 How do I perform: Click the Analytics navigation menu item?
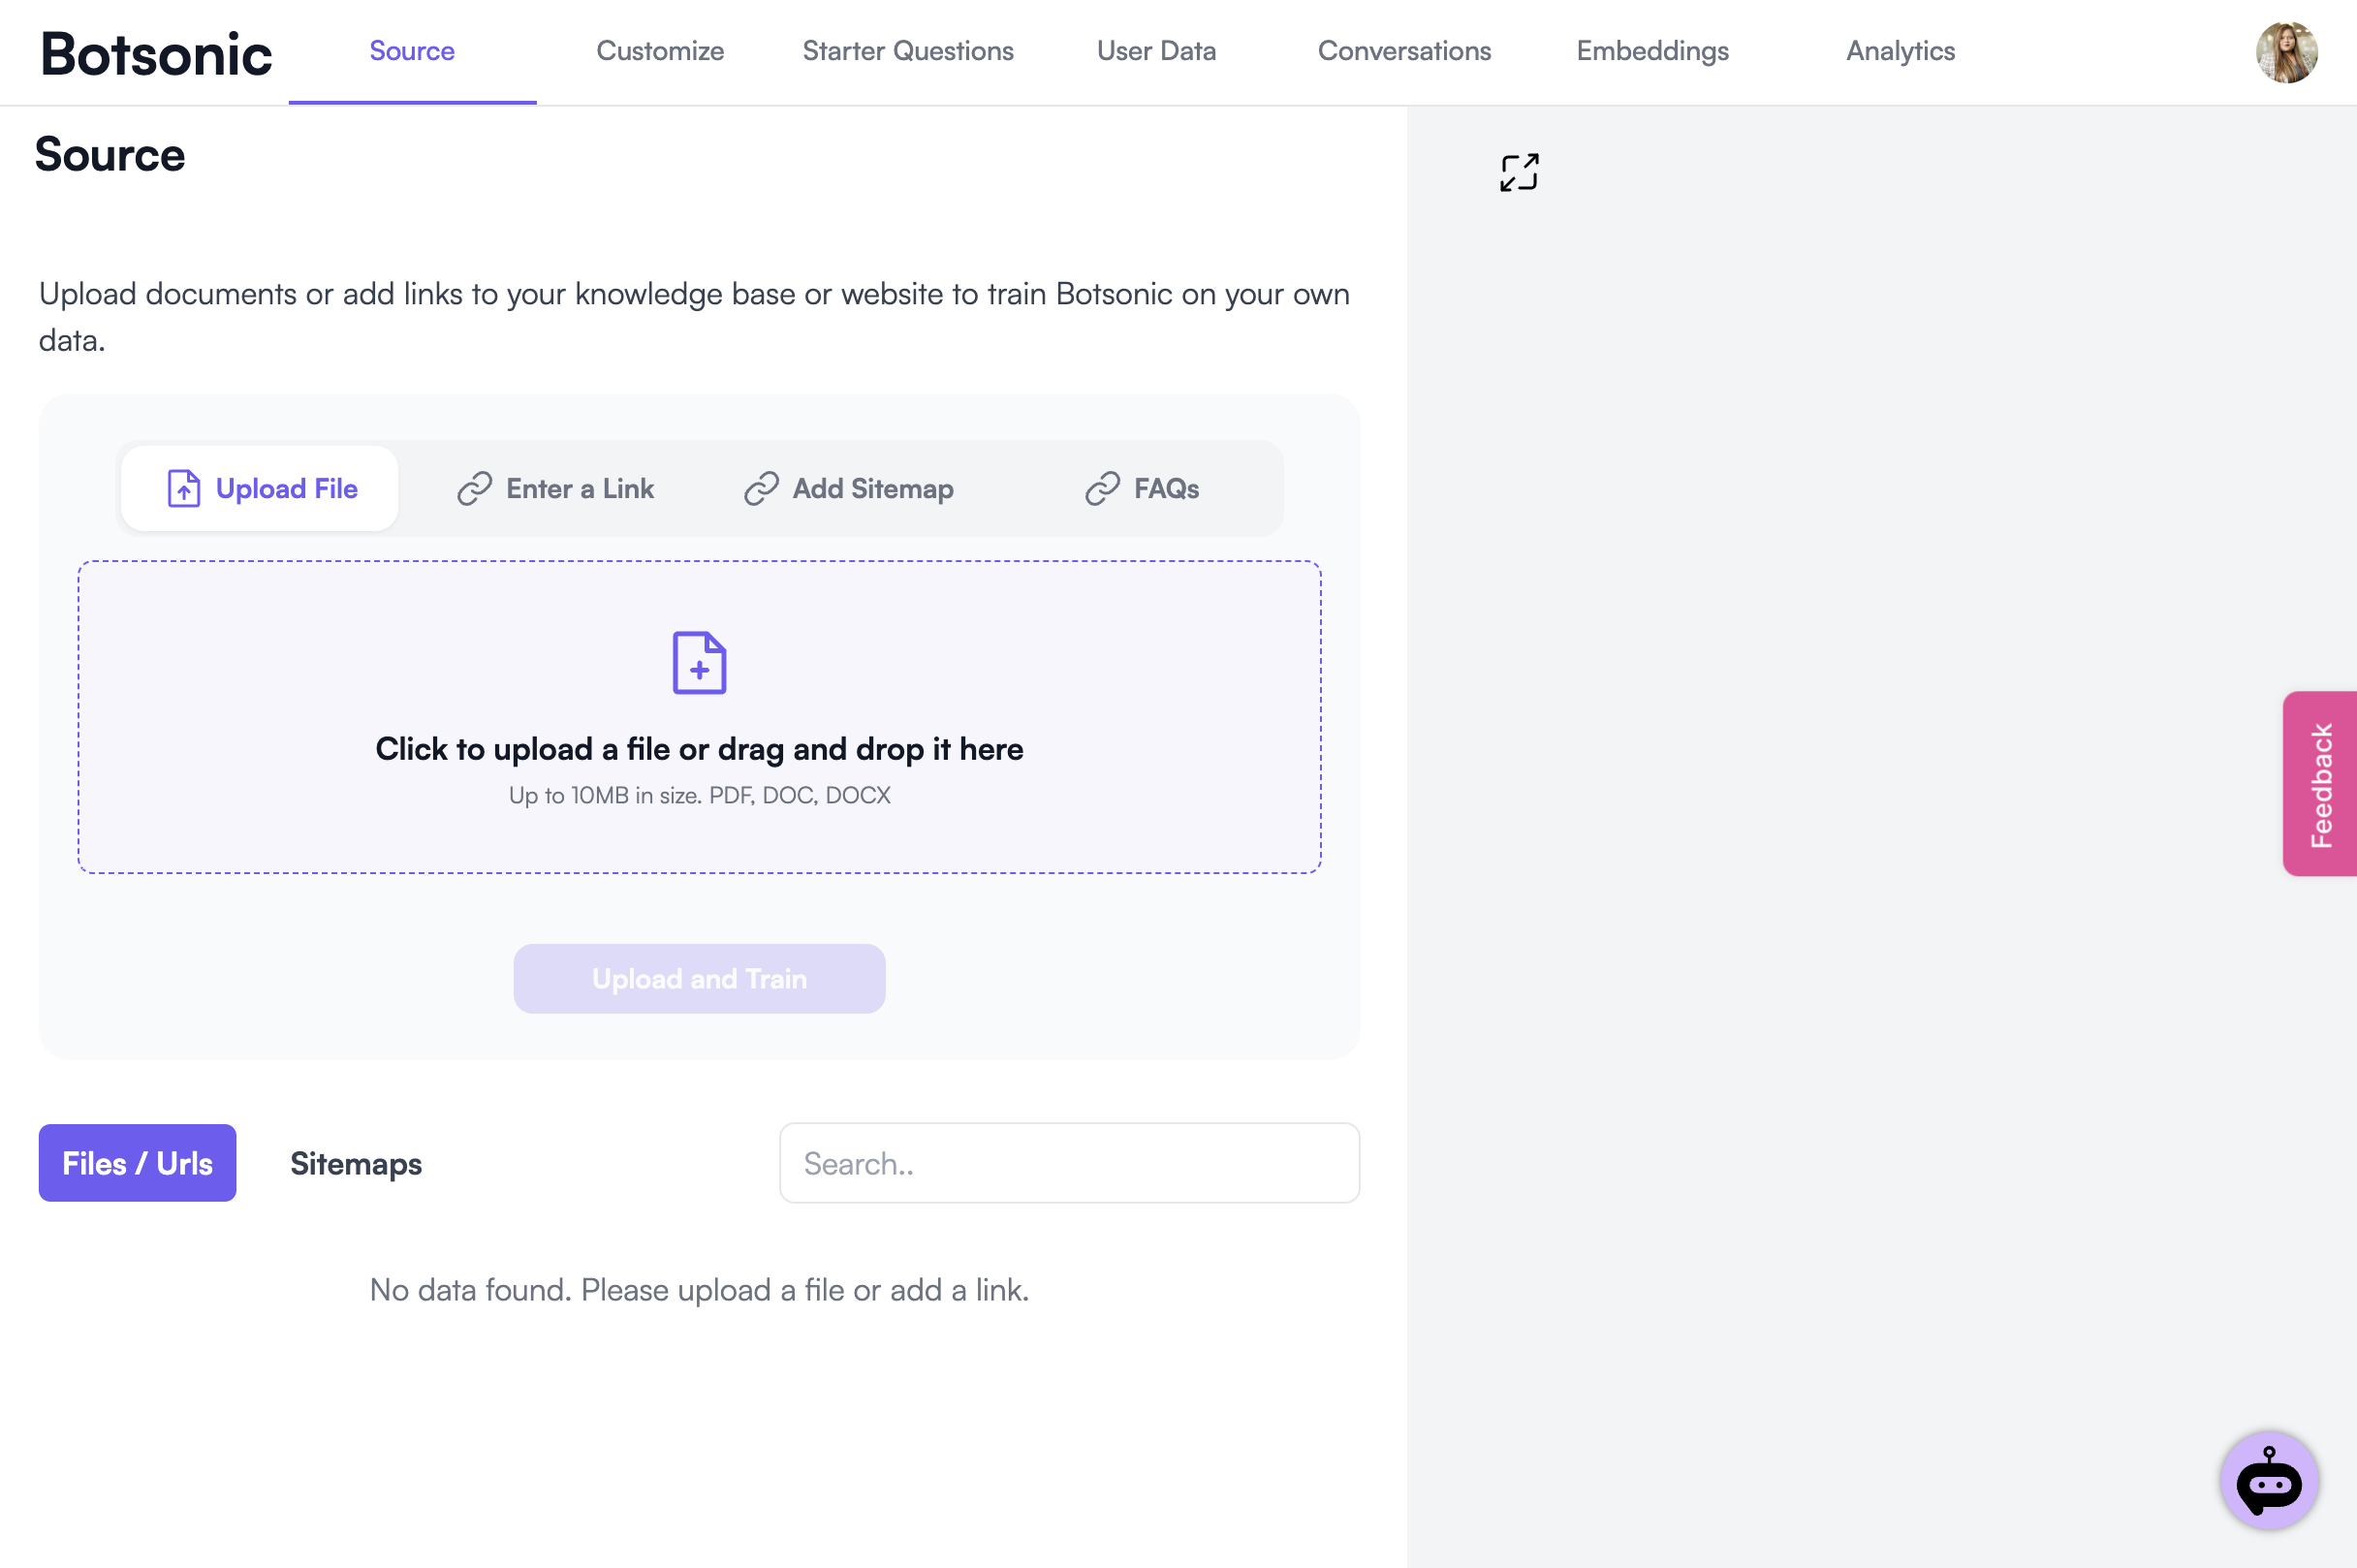[x=1901, y=49]
